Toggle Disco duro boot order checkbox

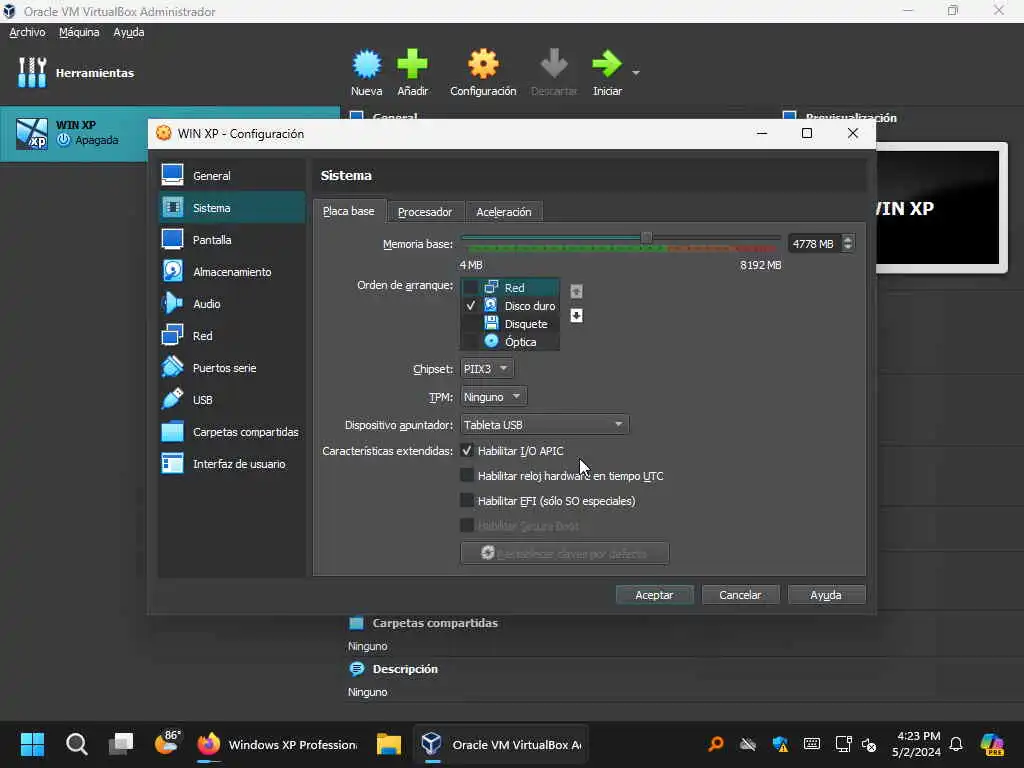pyautogui.click(x=470, y=306)
